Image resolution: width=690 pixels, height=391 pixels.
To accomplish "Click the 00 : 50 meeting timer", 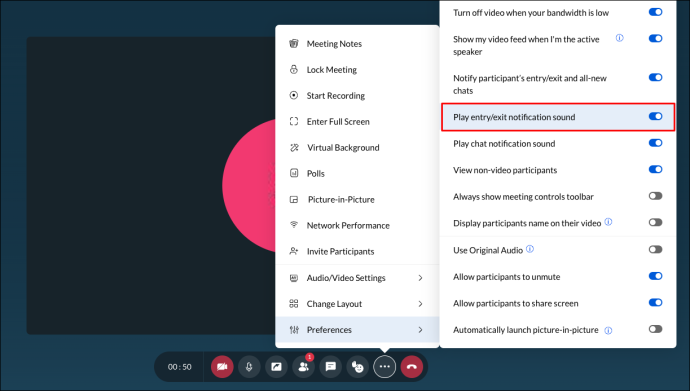I will pos(180,367).
